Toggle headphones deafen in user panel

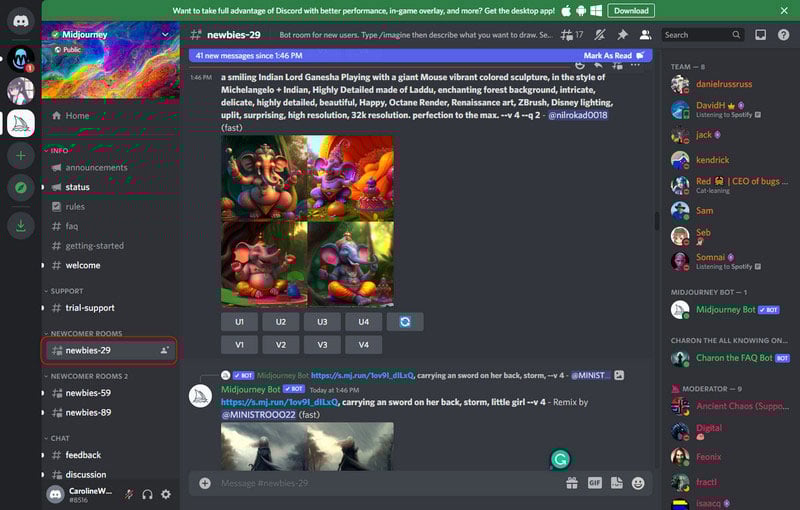click(x=147, y=494)
